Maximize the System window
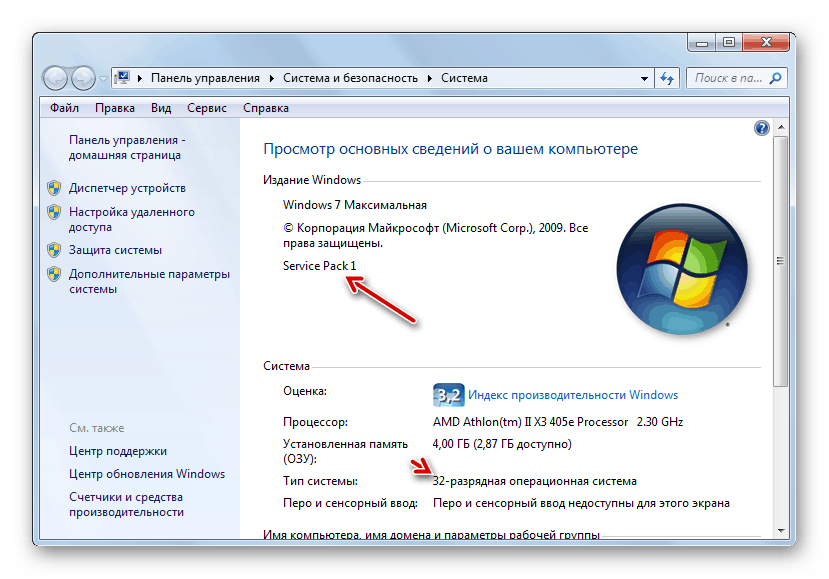Image resolution: width=829 pixels, height=579 pixels. (x=729, y=42)
